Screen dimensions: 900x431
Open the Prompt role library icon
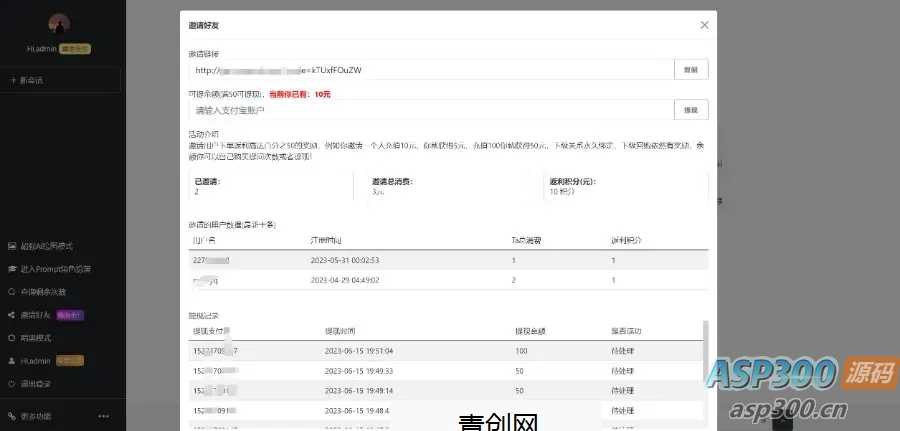pos(11,269)
